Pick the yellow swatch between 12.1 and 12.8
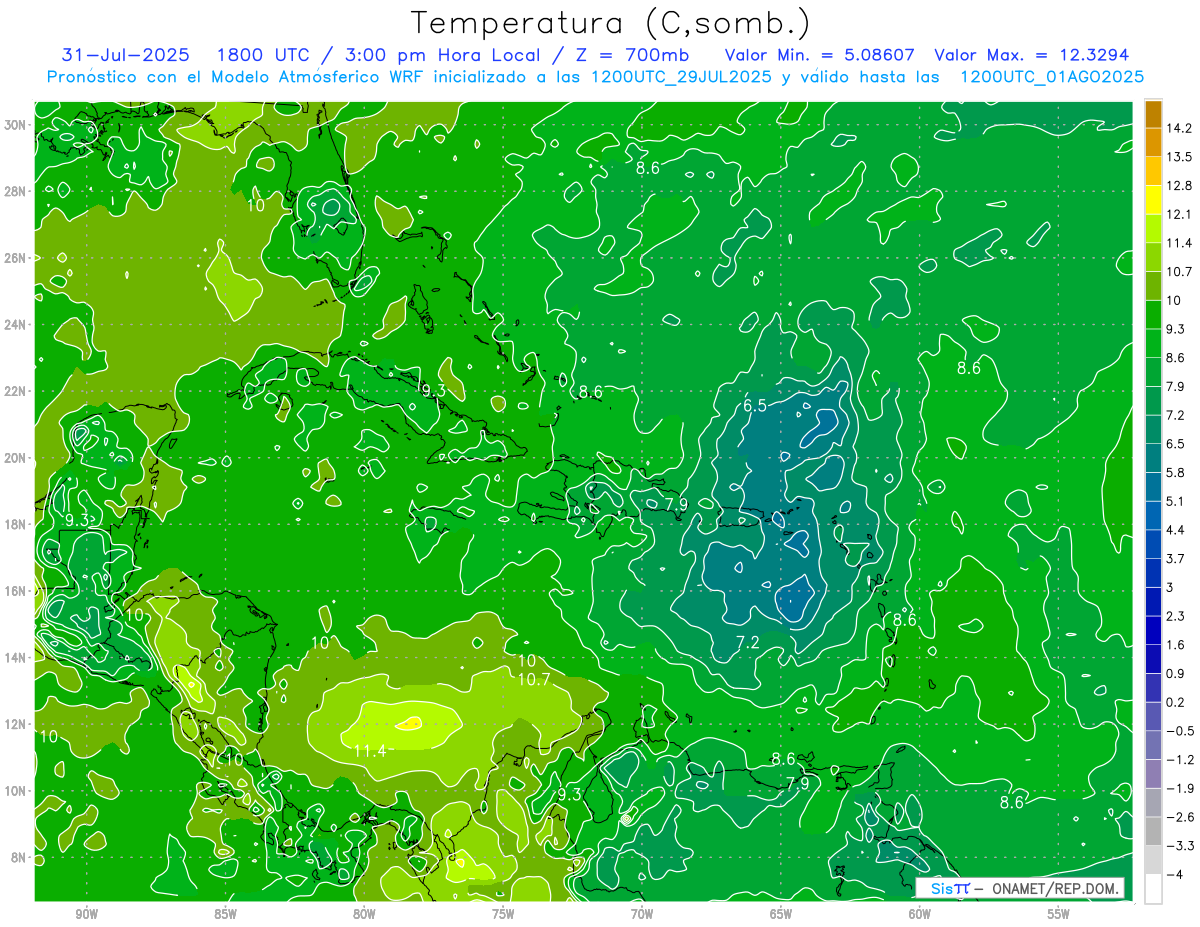 point(1153,200)
